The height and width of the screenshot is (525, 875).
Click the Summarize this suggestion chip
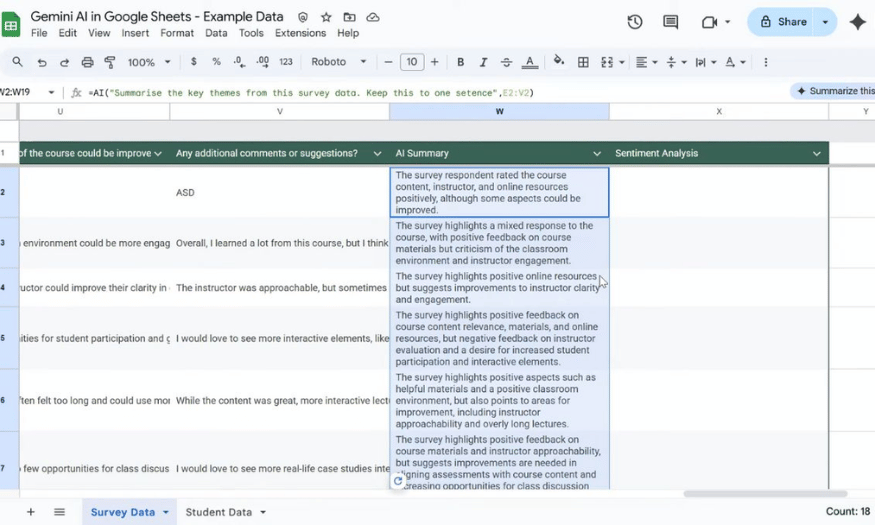[834, 91]
